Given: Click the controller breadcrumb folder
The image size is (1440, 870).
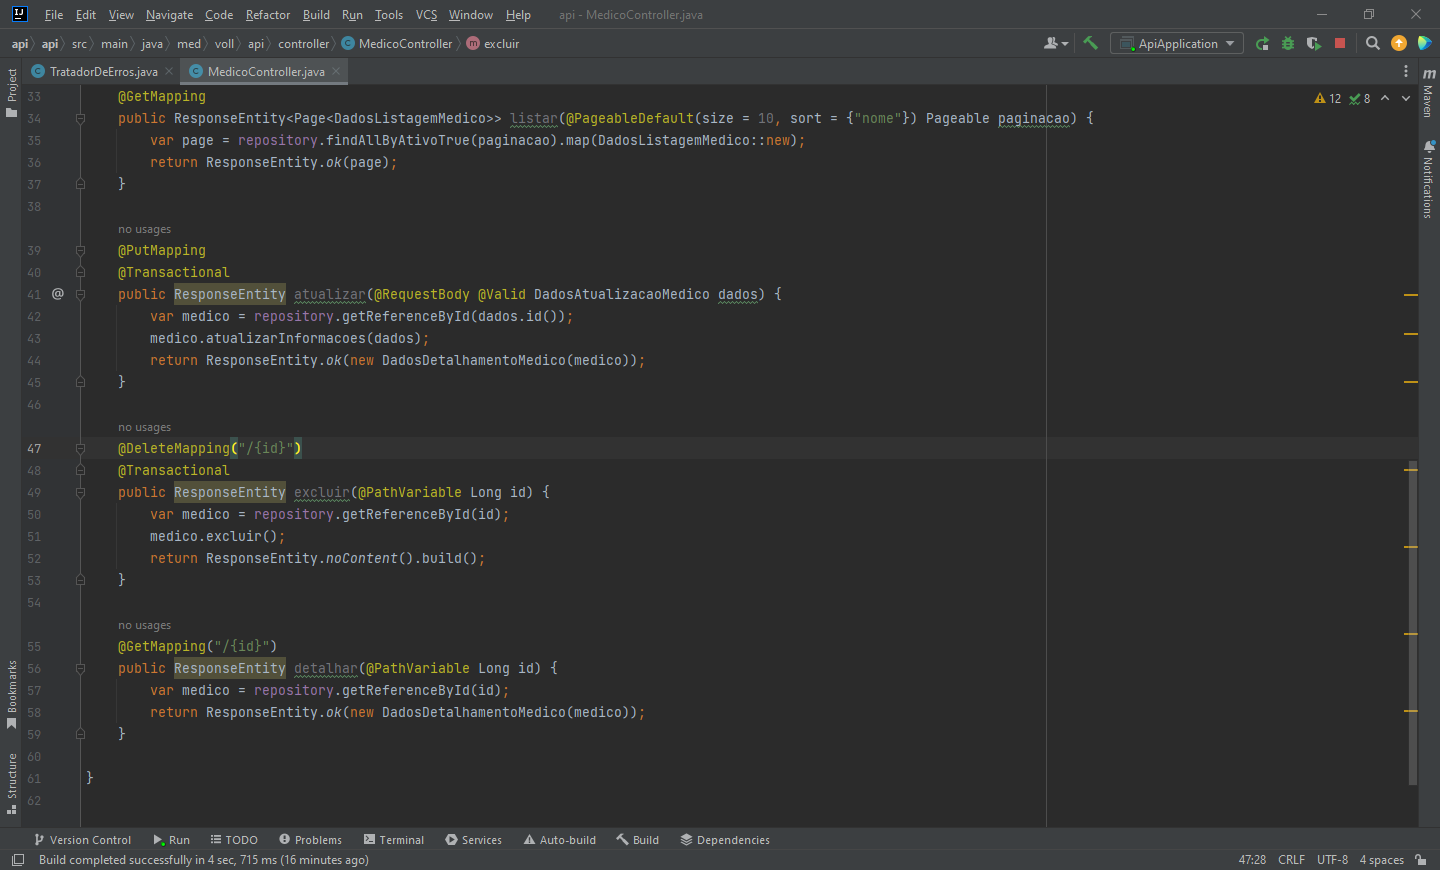Looking at the screenshot, I should (303, 43).
